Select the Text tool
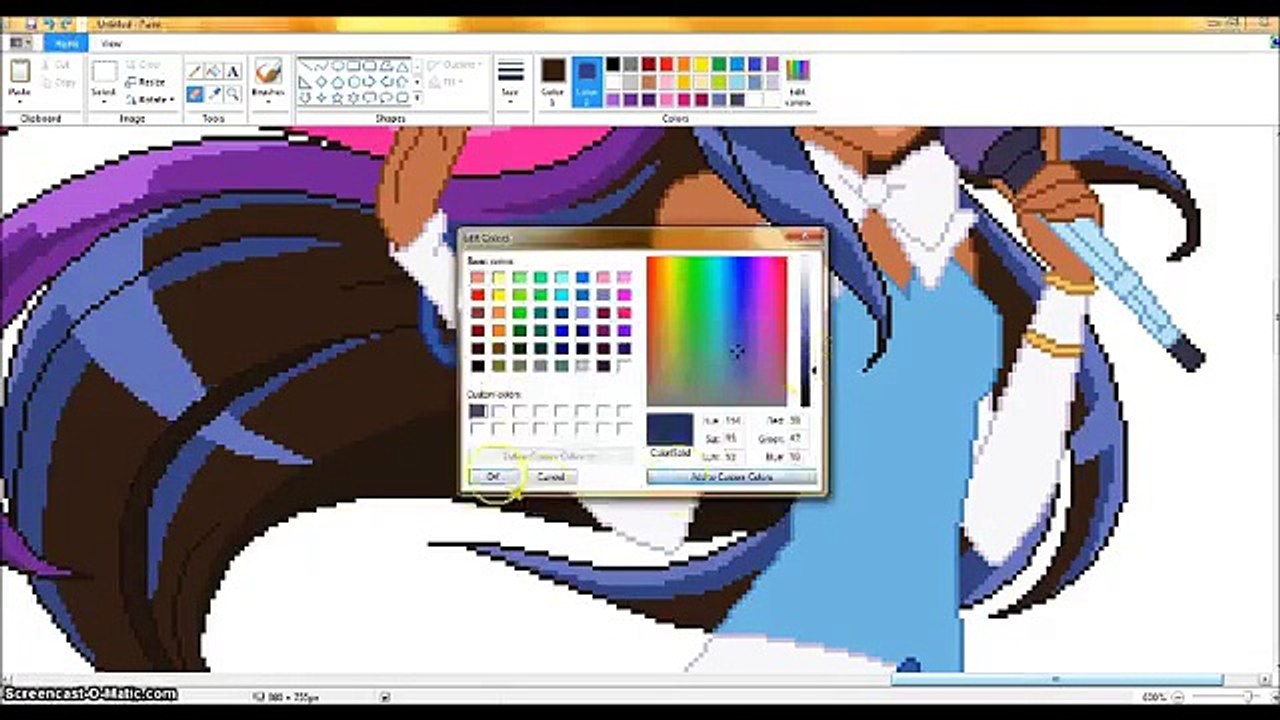The width and height of the screenshot is (1280, 720). point(233,71)
